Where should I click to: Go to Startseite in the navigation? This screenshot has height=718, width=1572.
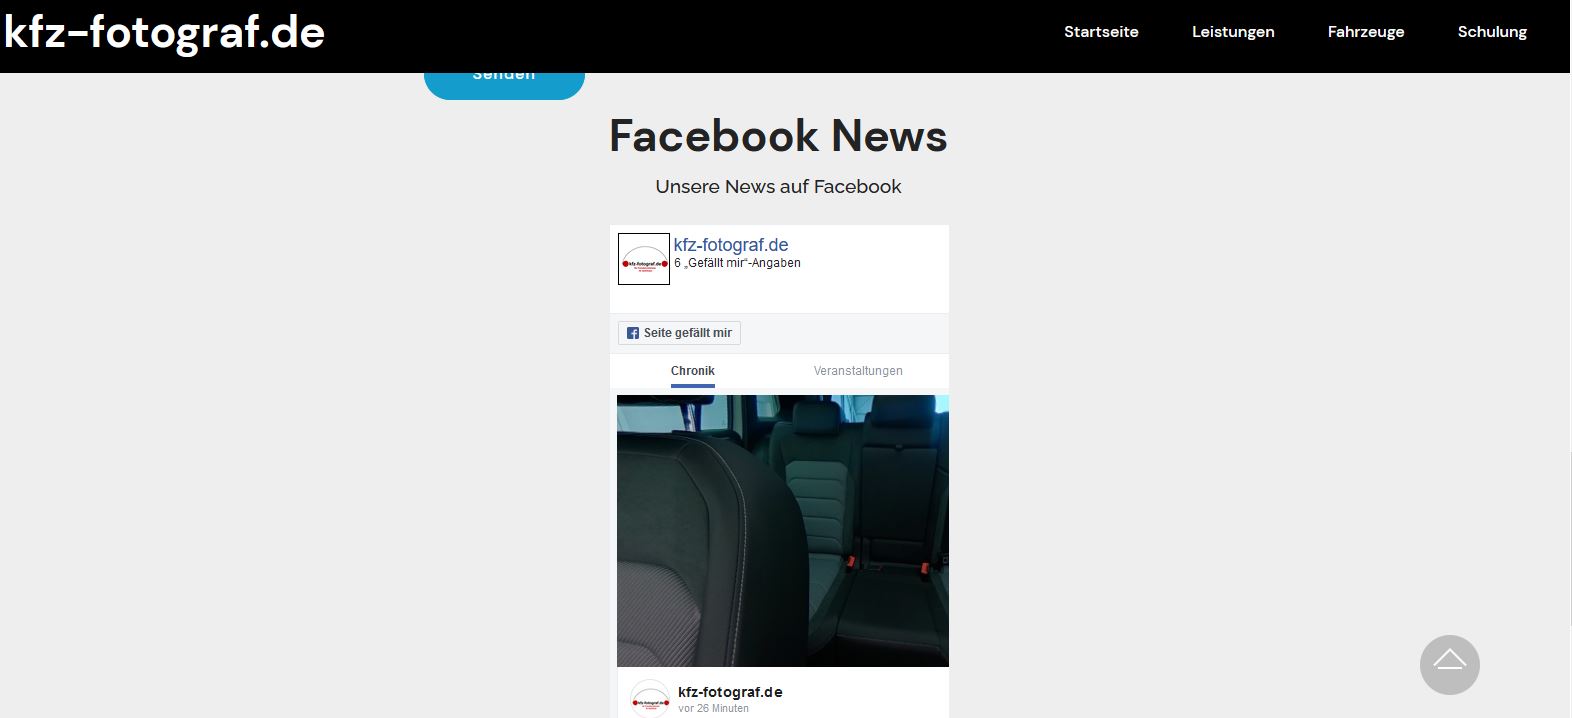(1100, 32)
